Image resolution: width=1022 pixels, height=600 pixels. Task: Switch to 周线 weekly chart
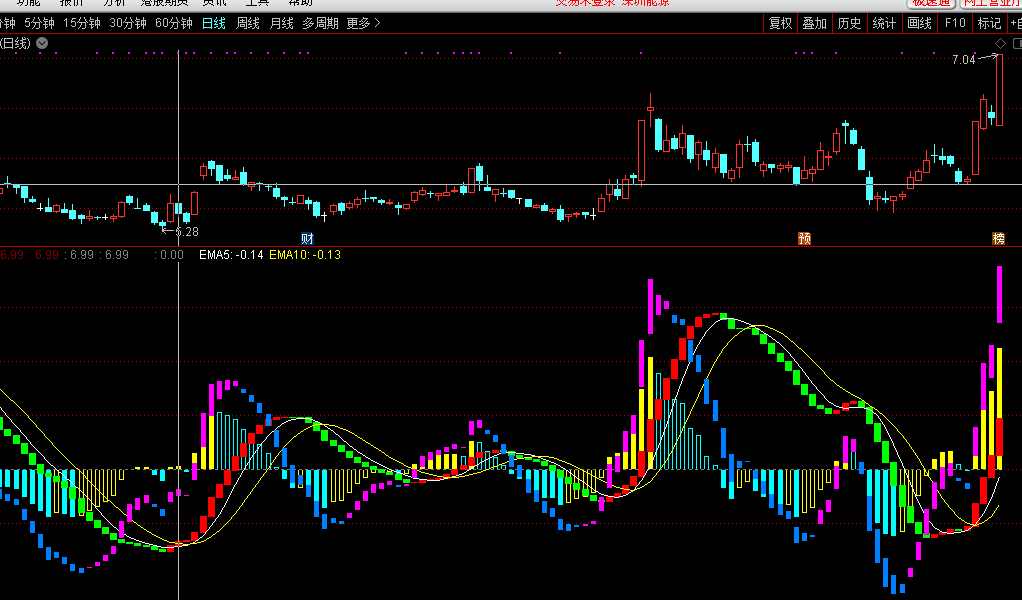click(248, 23)
